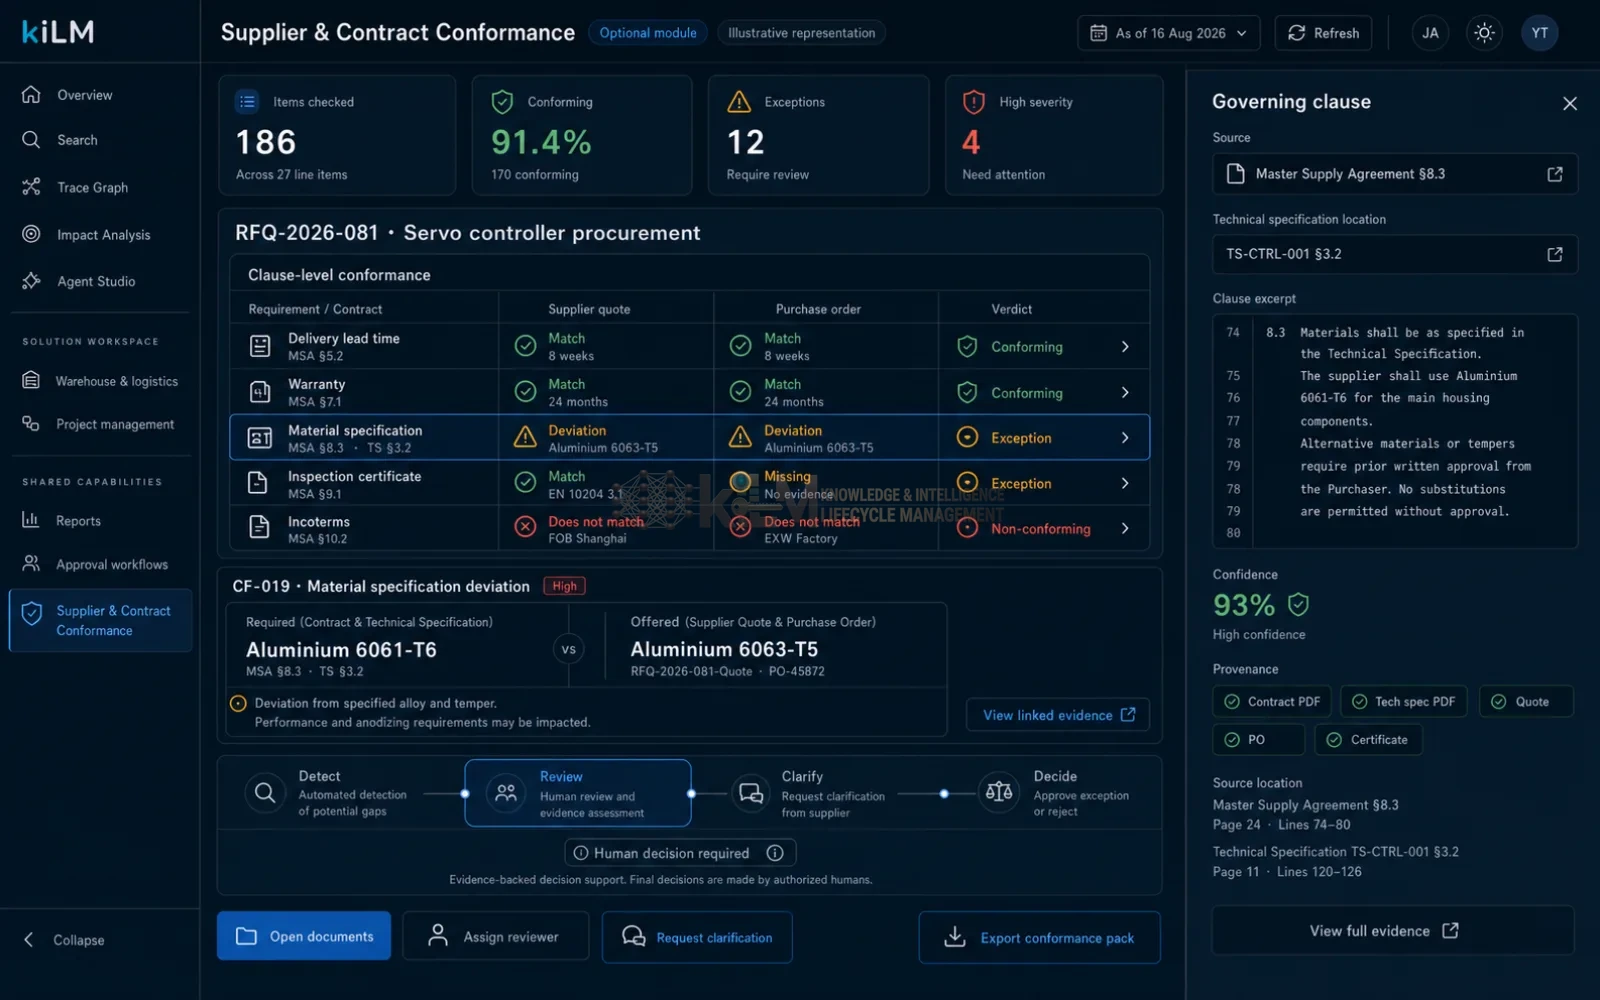Open TS-CTRL-001 §3.2 external link icon

(x=1554, y=254)
